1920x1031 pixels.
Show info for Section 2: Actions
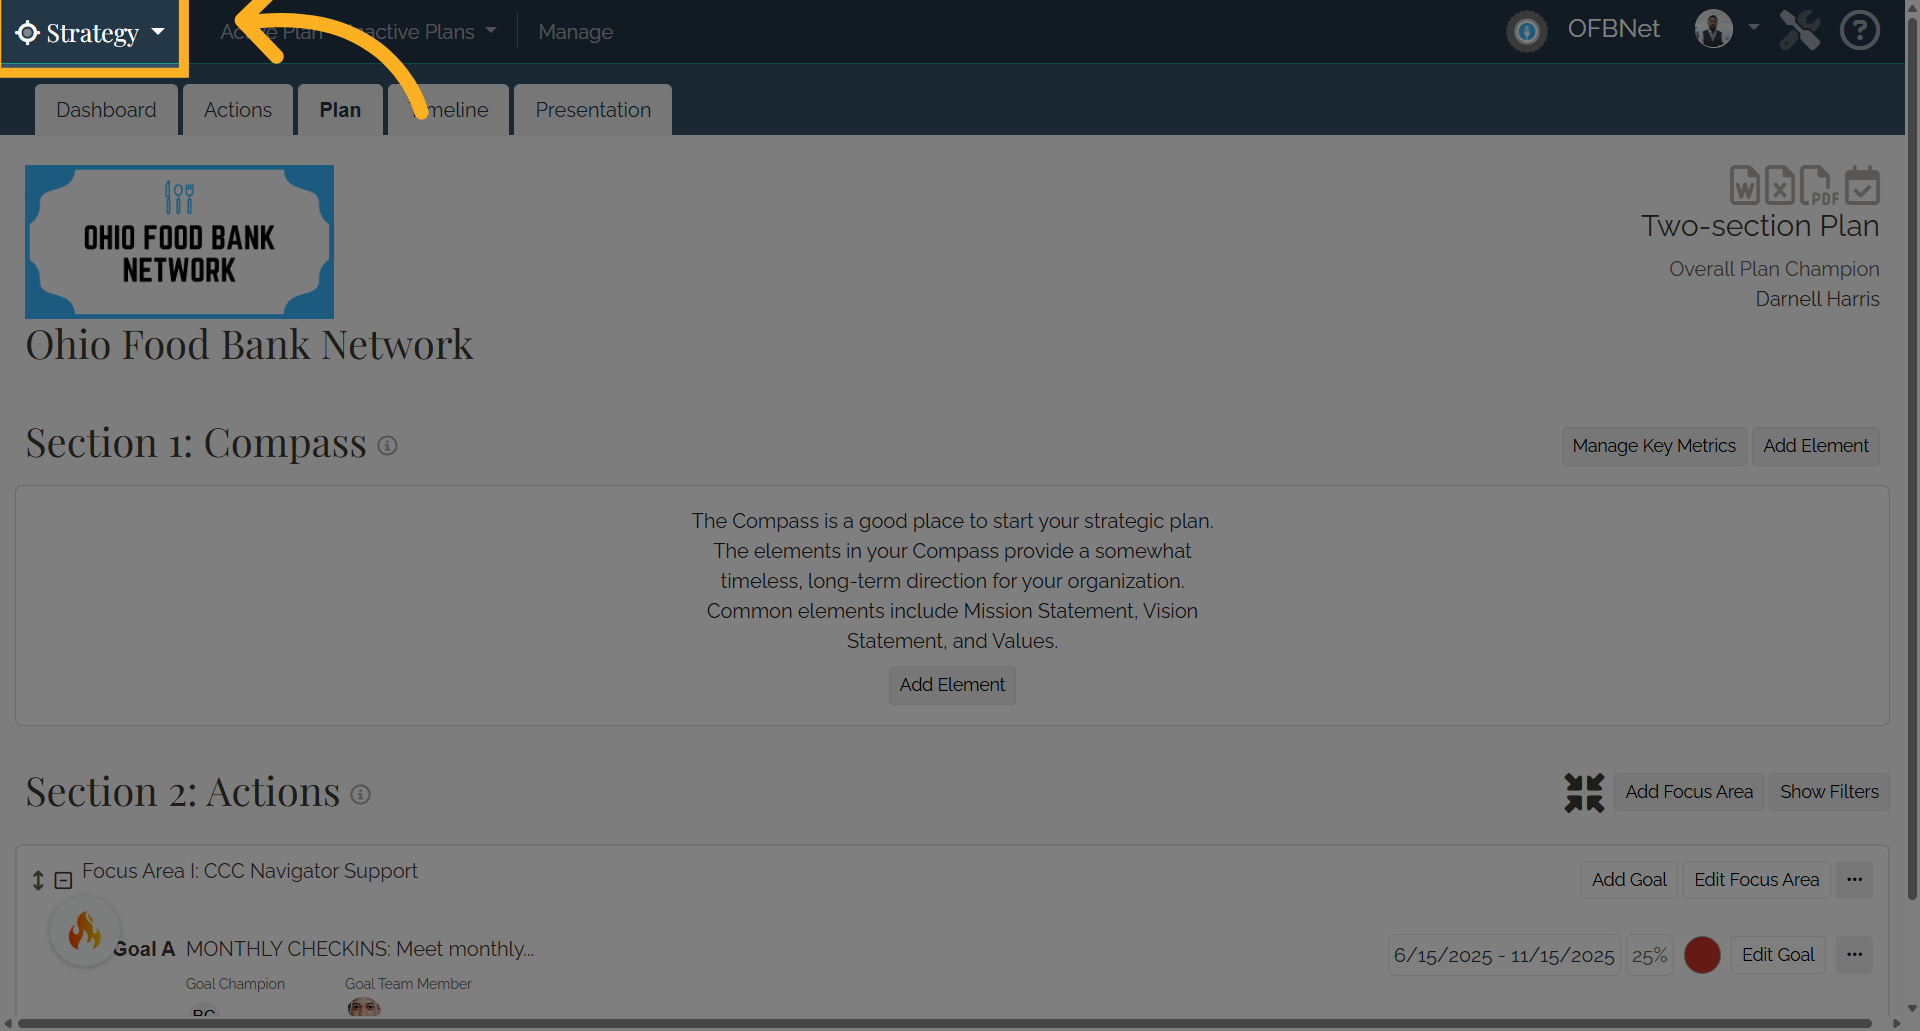tap(361, 794)
